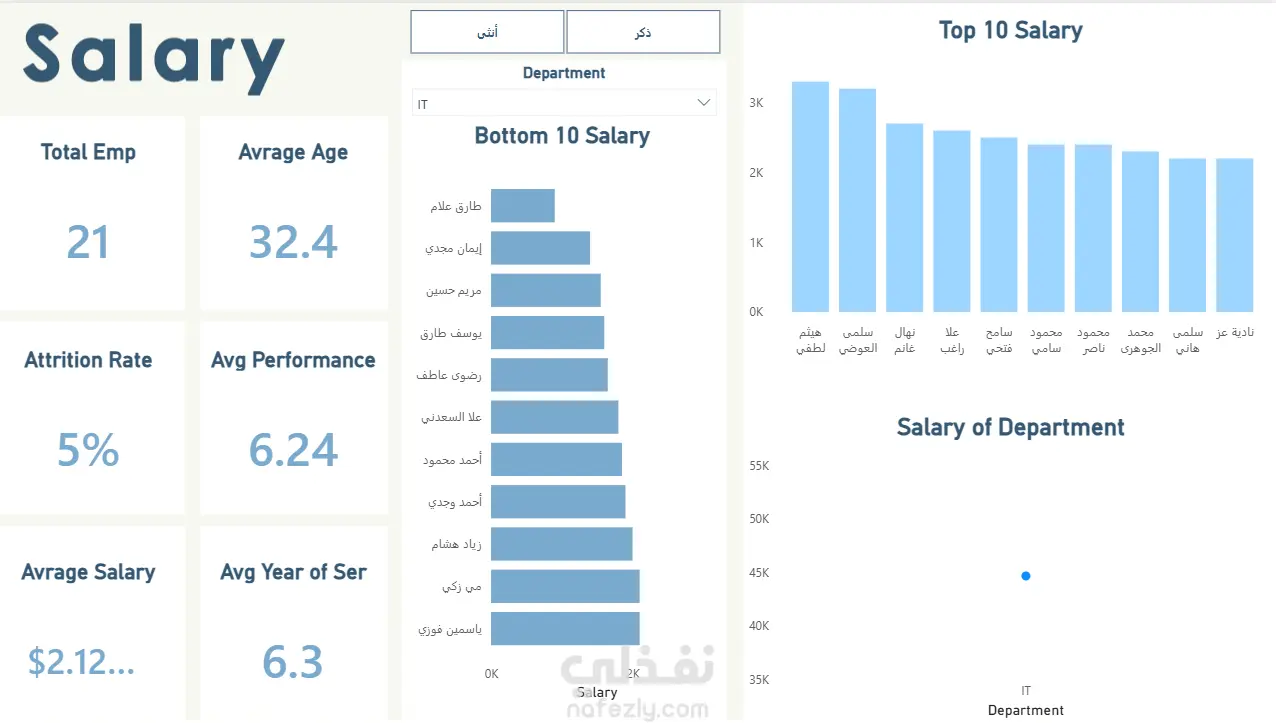Click the 45K axis label in department chart

(x=759, y=573)
